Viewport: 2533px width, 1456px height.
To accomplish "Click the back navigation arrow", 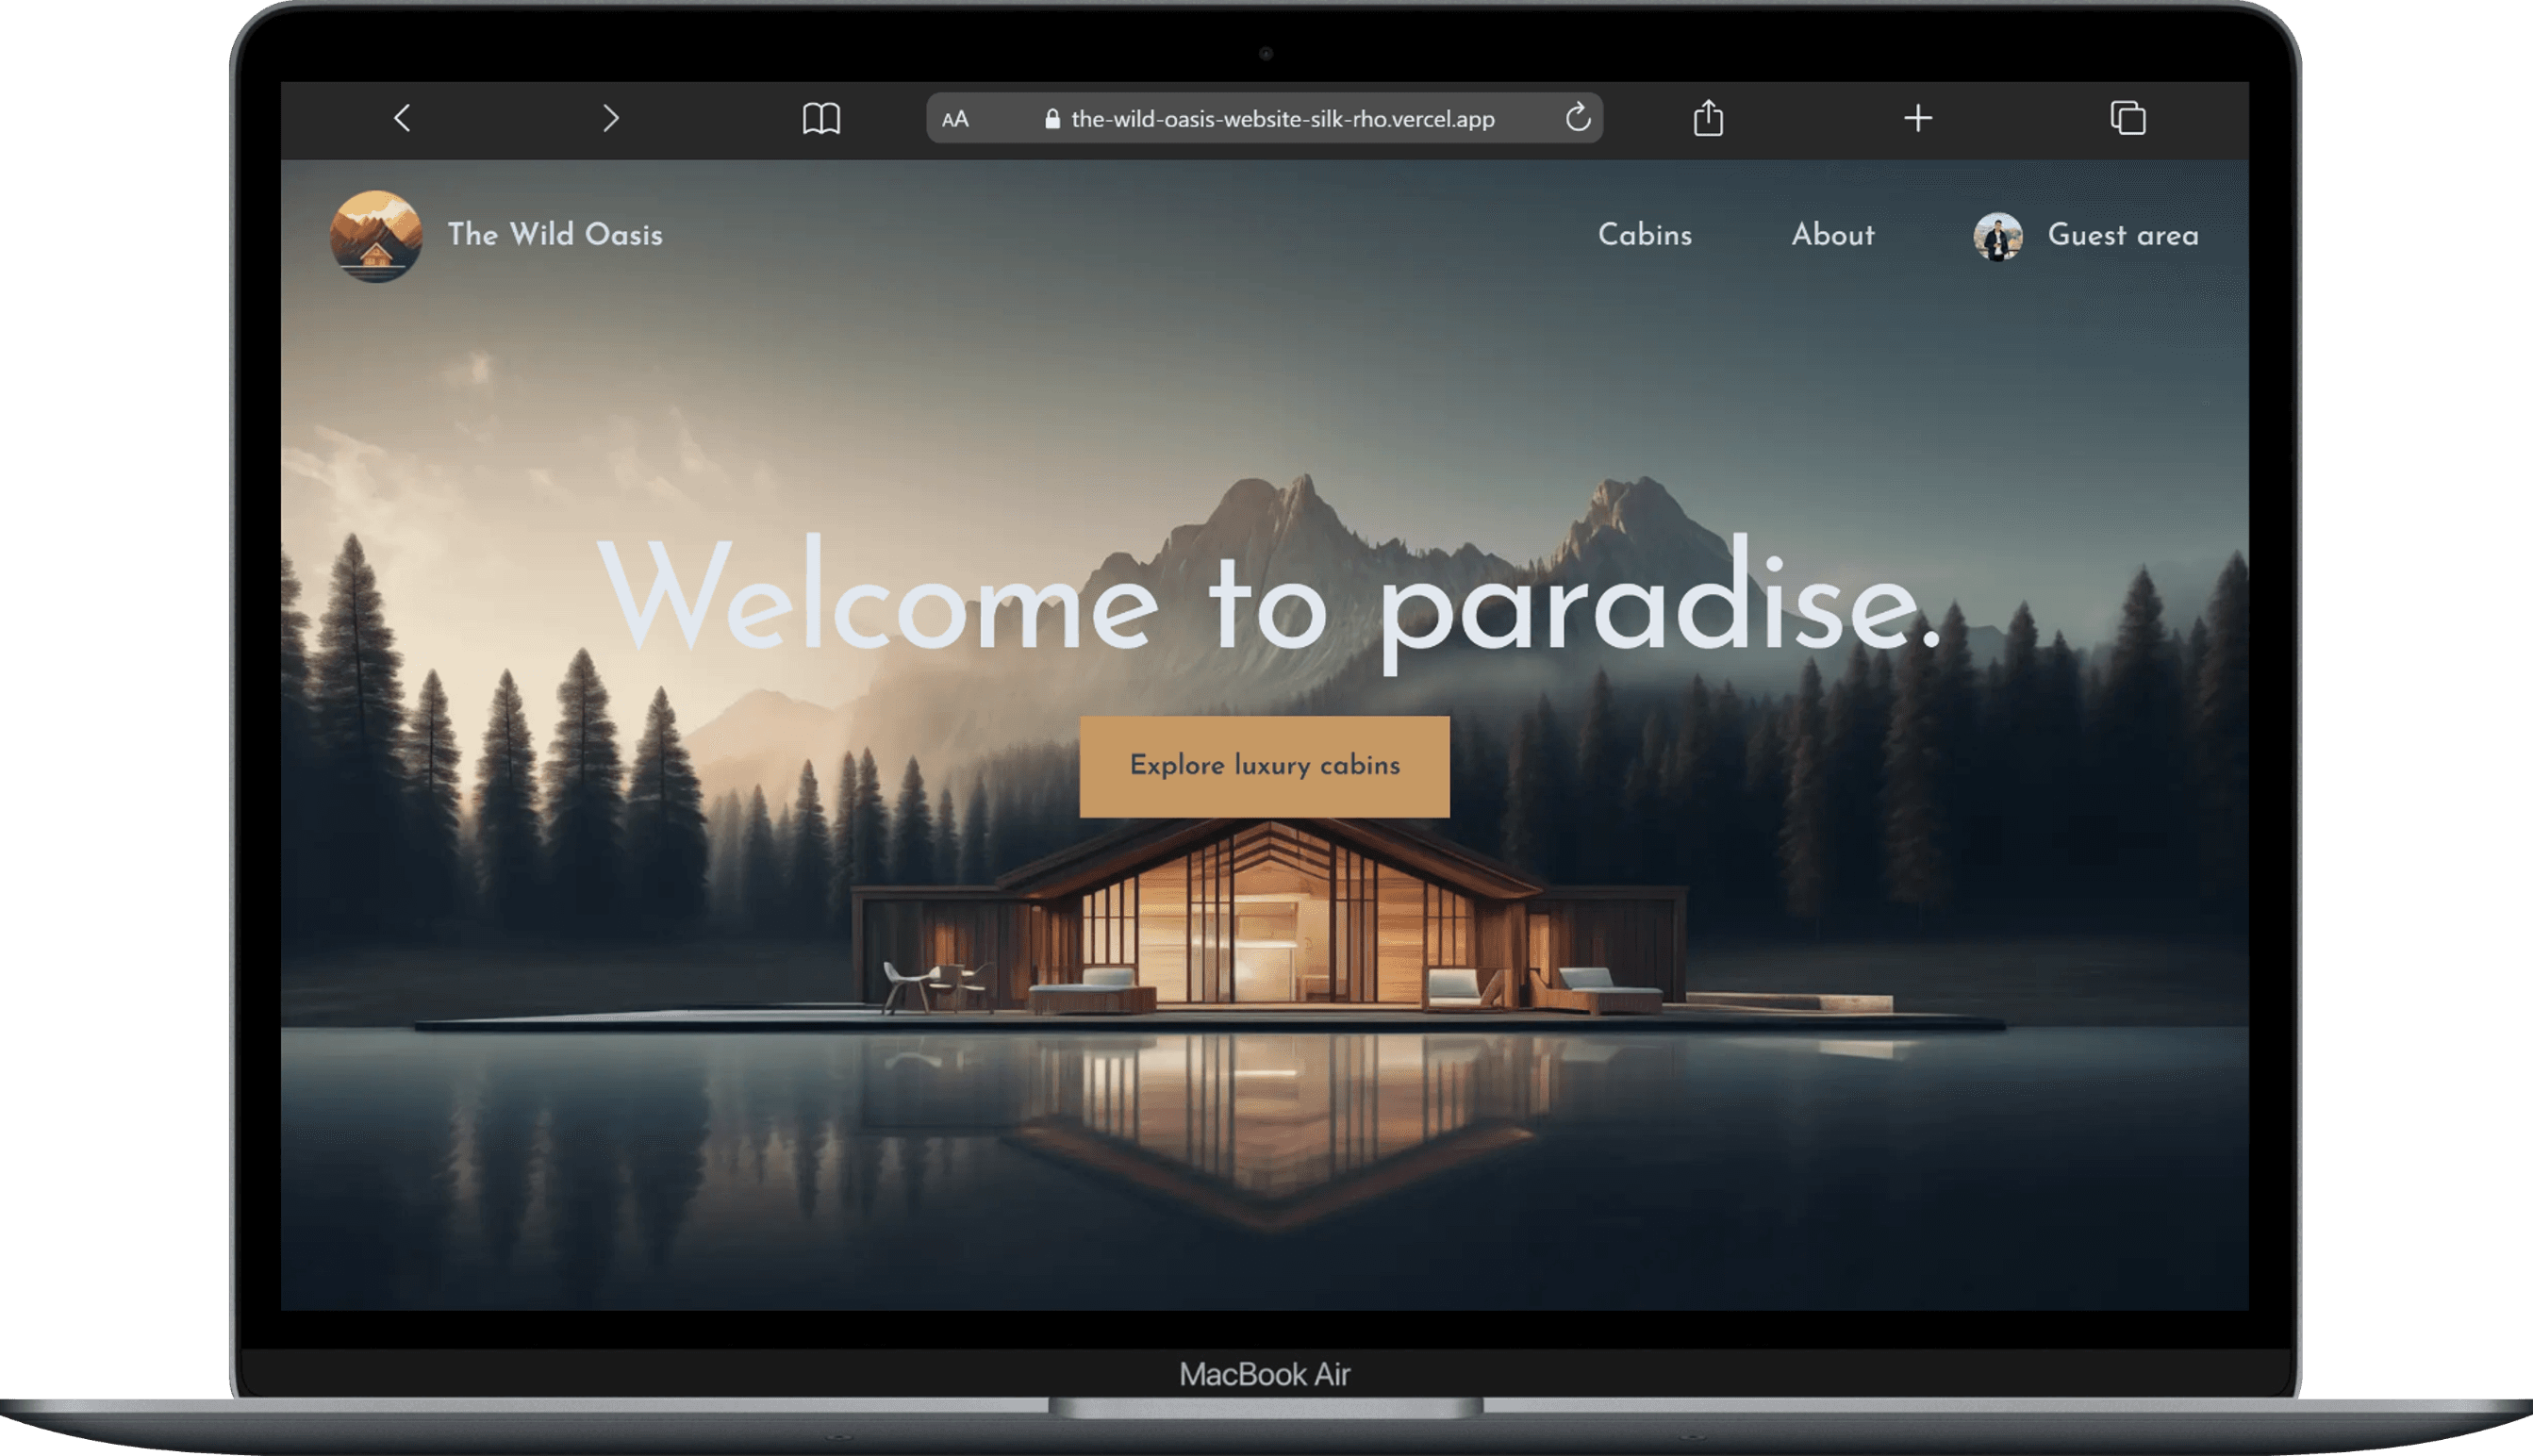I will tap(403, 118).
